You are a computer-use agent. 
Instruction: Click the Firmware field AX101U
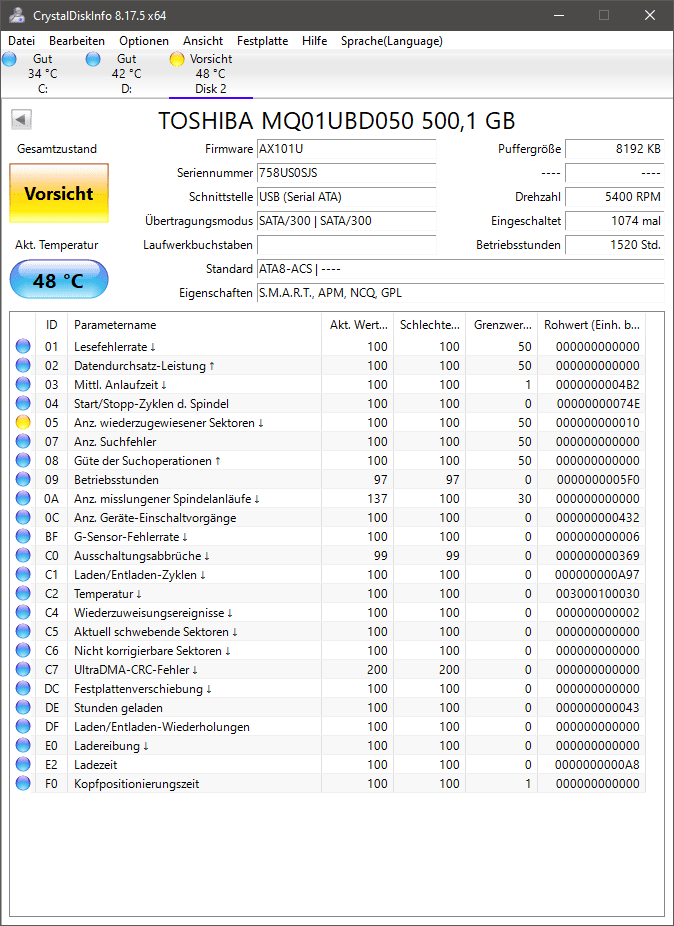click(x=347, y=149)
